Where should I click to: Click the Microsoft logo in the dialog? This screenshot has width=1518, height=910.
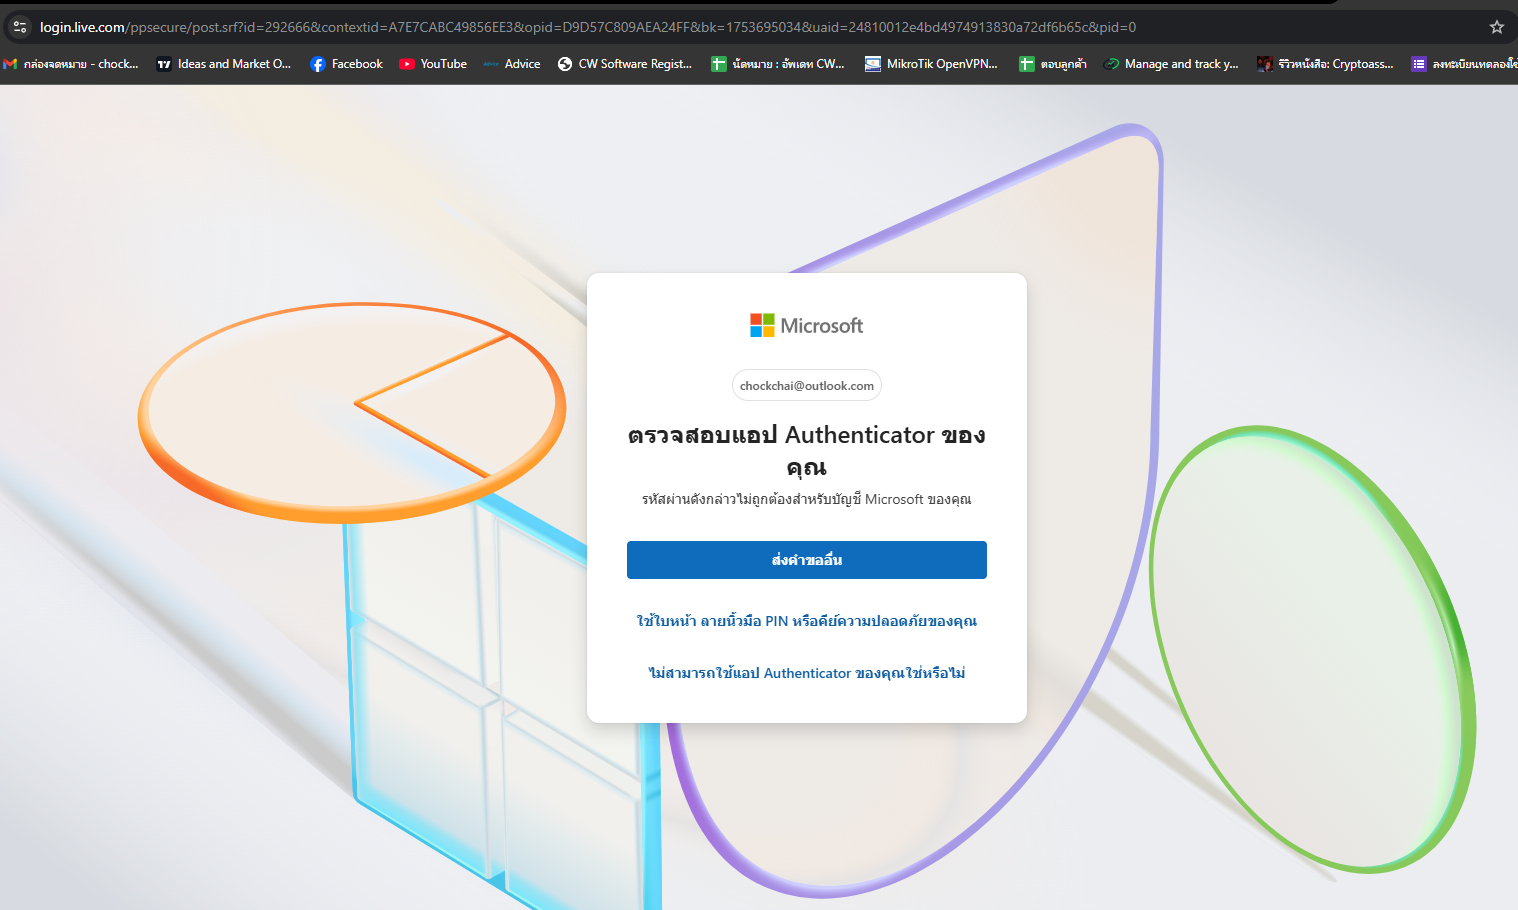pyautogui.click(x=806, y=325)
